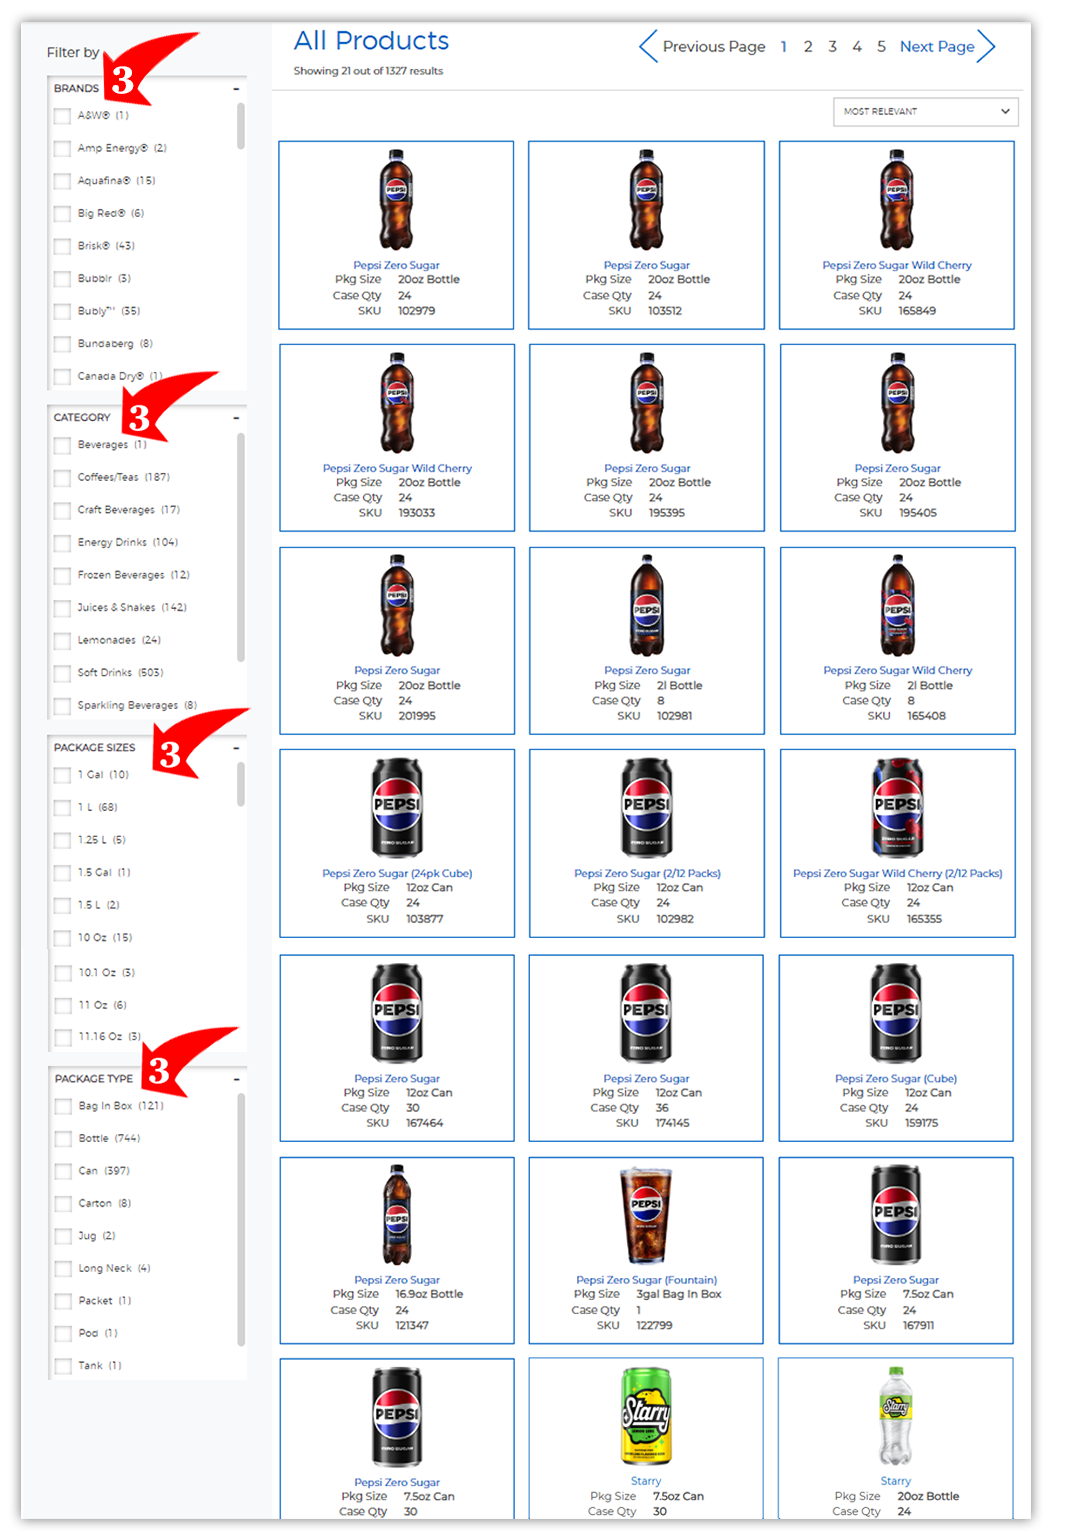This screenshot has height=1540, width=1080.
Task: Go to page 2
Action: [x=808, y=47]
